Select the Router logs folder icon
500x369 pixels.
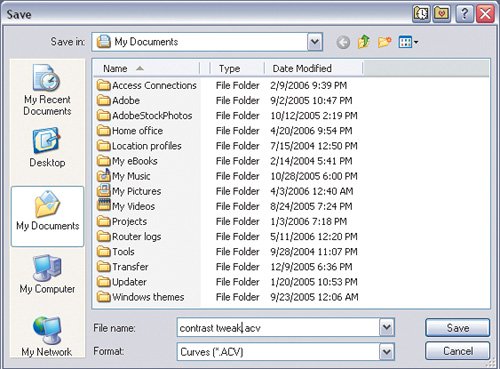104,236
